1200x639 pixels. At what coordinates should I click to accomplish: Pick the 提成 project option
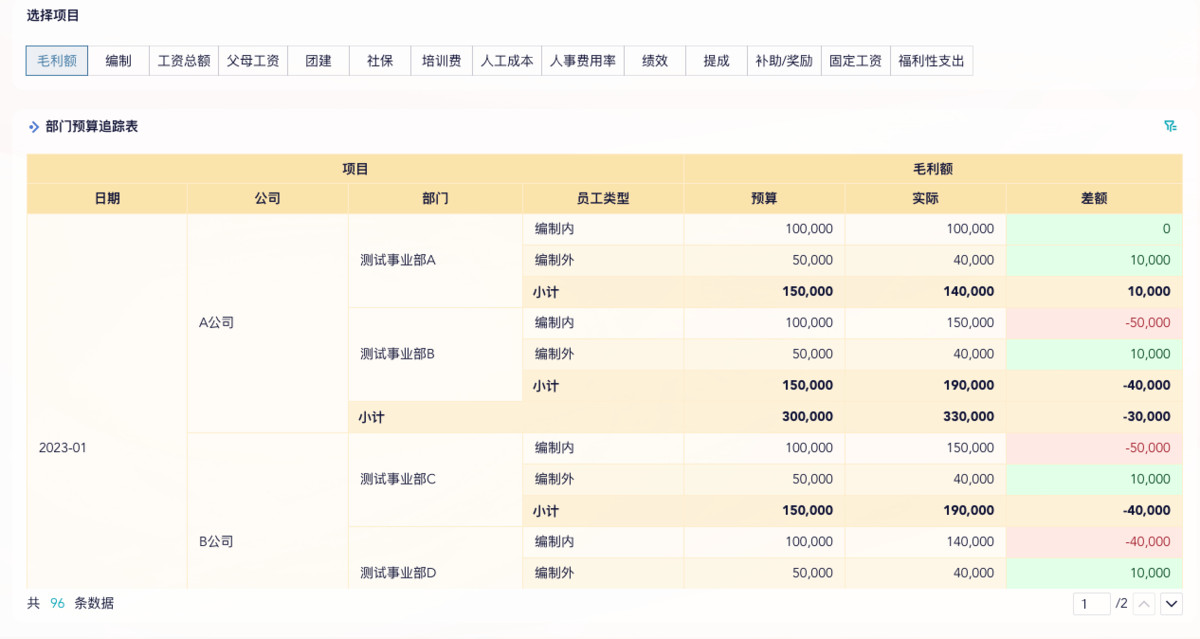coord(716,61)
